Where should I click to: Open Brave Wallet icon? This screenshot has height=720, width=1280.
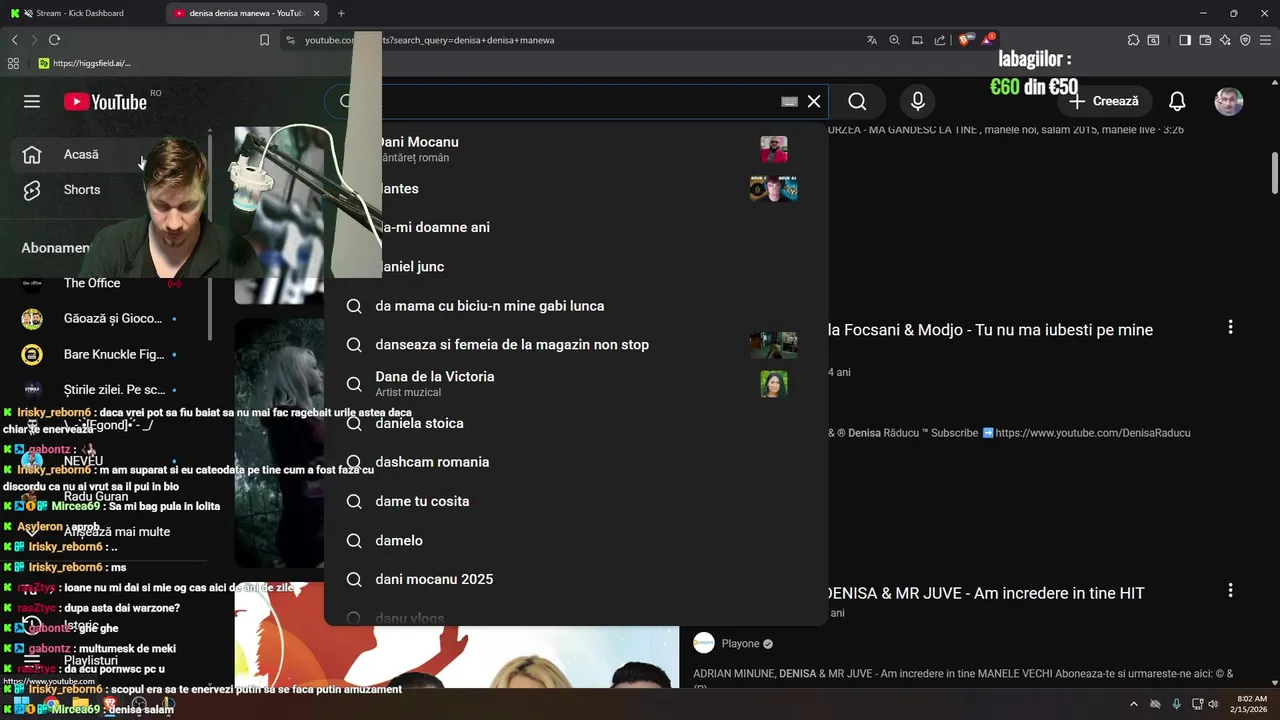coord(1205,40)
